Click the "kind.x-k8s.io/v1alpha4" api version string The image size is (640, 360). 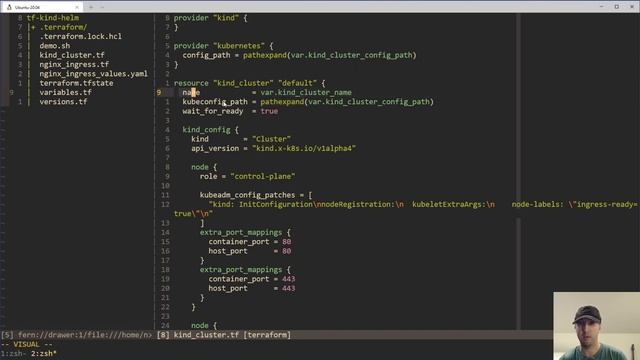pyautogui.click(x=304, y=148)
